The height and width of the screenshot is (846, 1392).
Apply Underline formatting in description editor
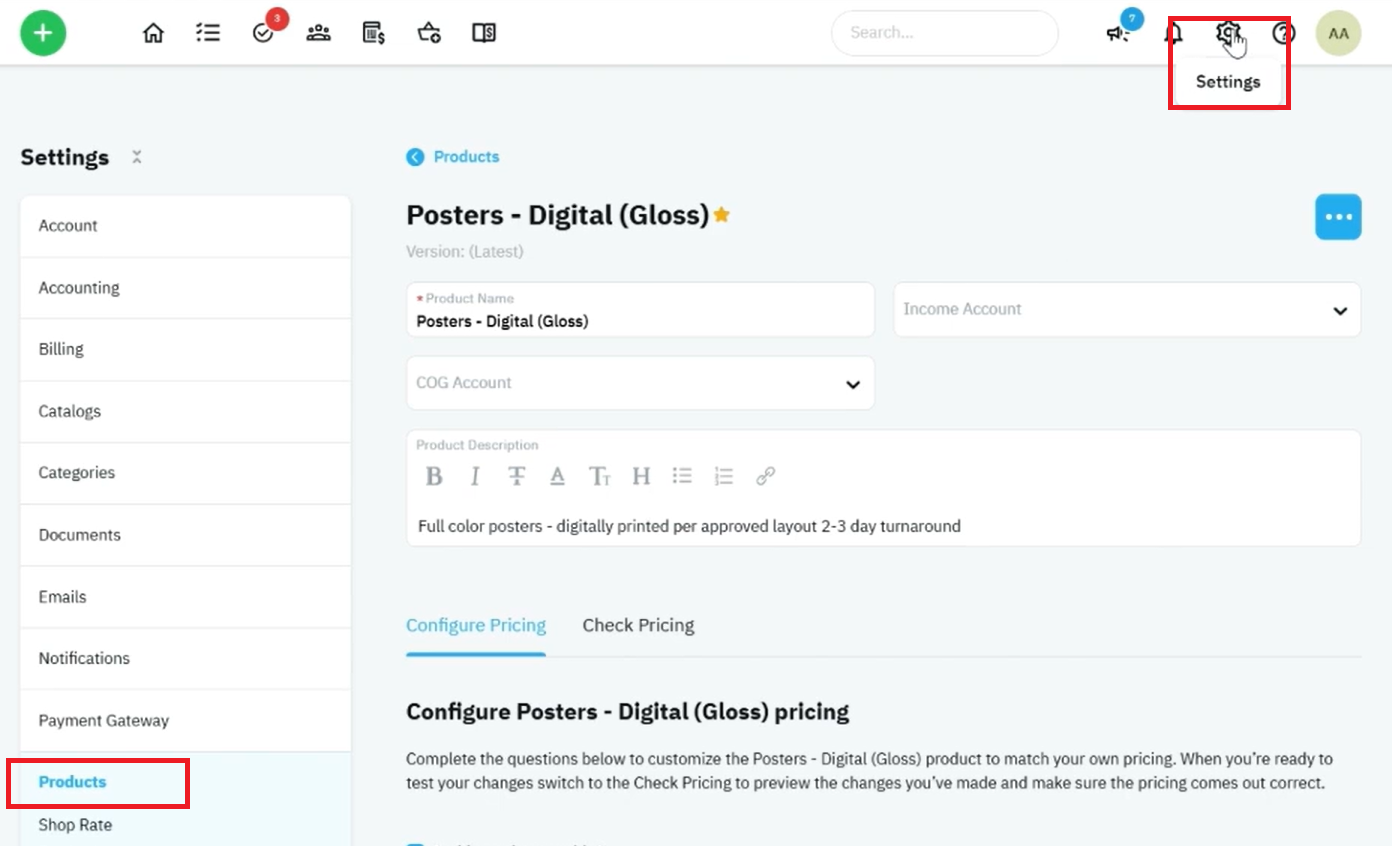tap(558, 476)
